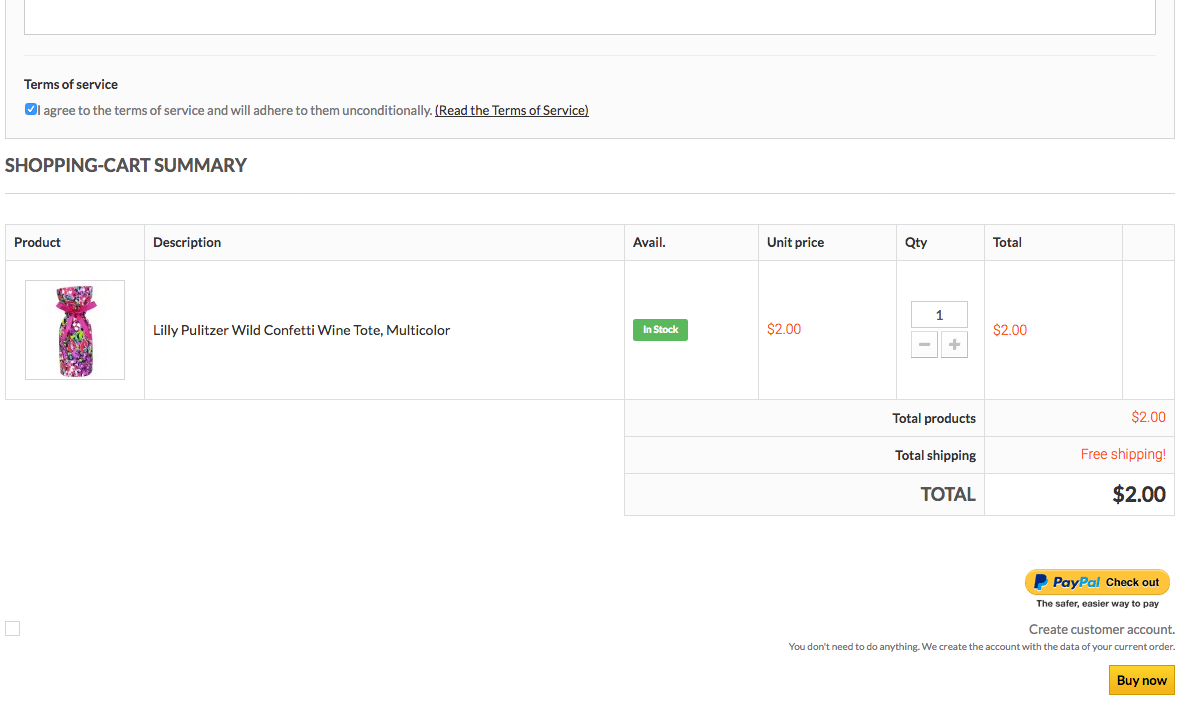Click the Product column header
This screenshot has width=1183, height=715.
[x=38, y=242]
